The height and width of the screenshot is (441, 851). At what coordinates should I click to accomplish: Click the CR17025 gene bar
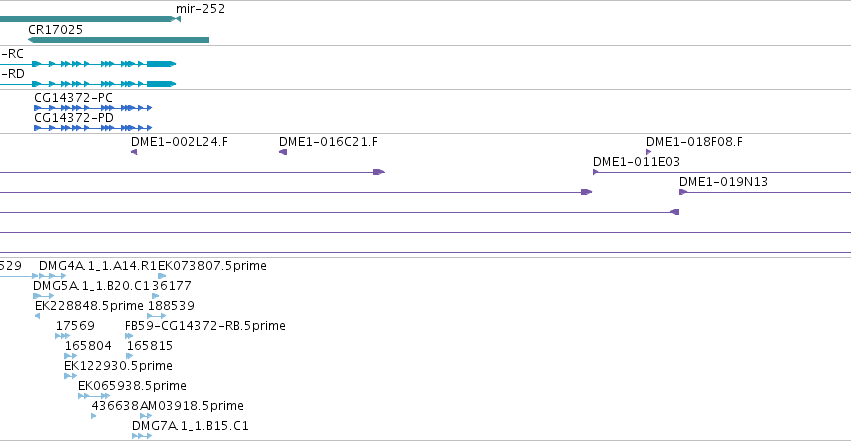coord(118,40)
